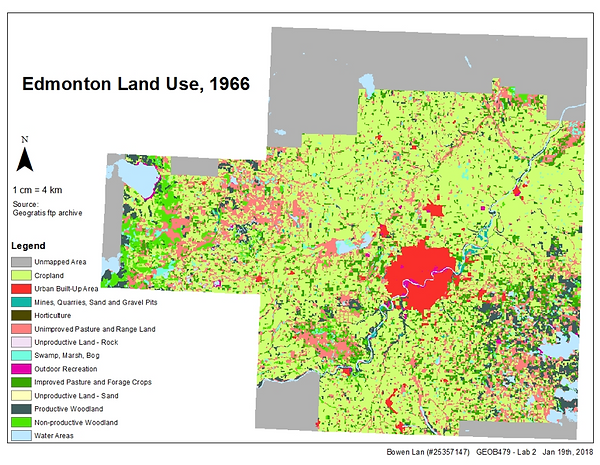Image resolution: width=600 pixels, height=465 pixels.
Task: Click the Legend heading
Action: tap(28, 246)
